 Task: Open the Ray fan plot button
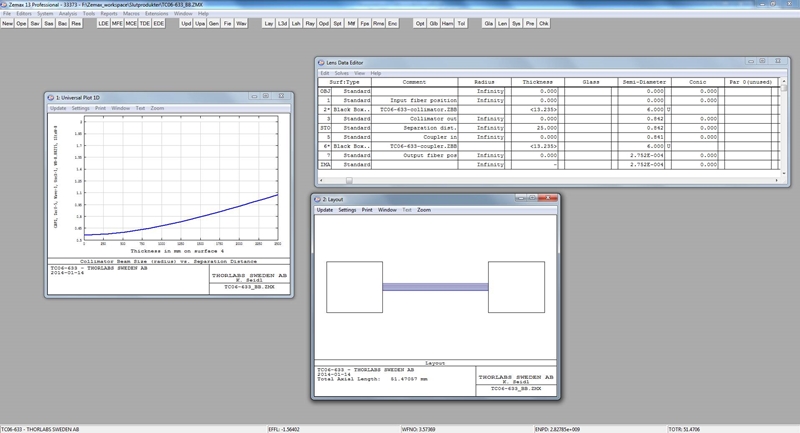(310, 23)
